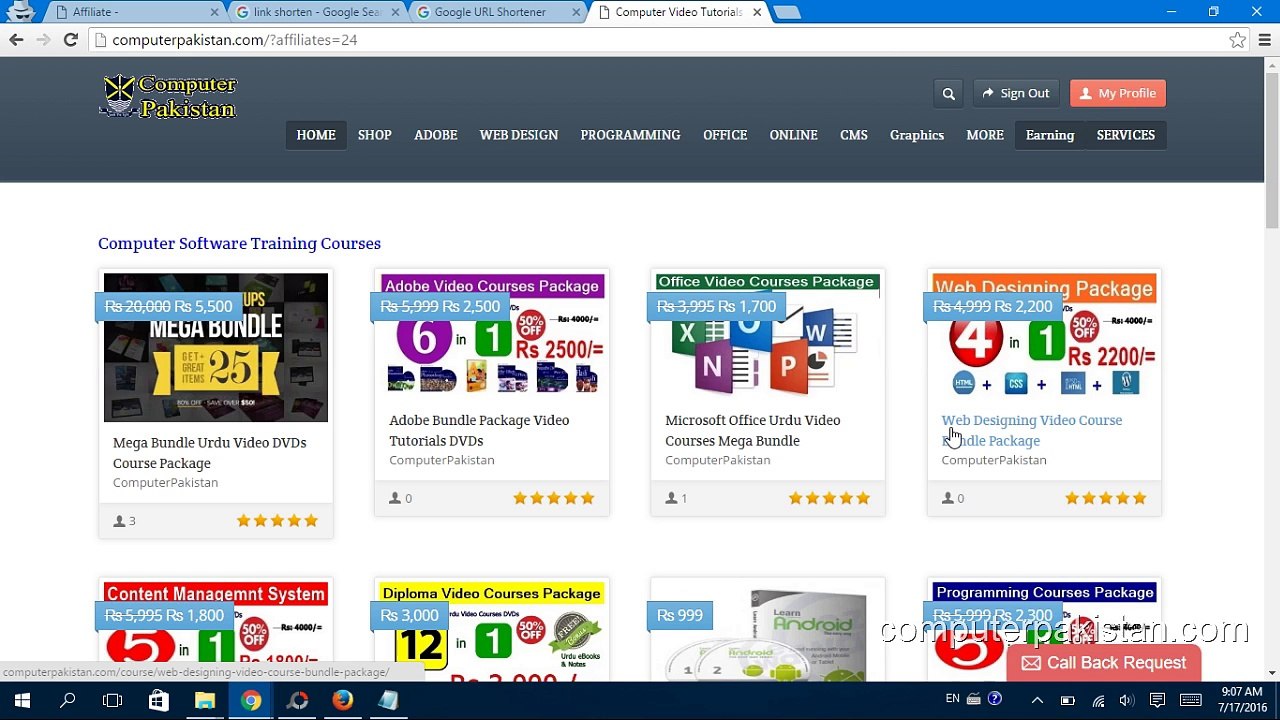Open the SHOP menu
This screenshot has width=1280, height=720.
375,135
